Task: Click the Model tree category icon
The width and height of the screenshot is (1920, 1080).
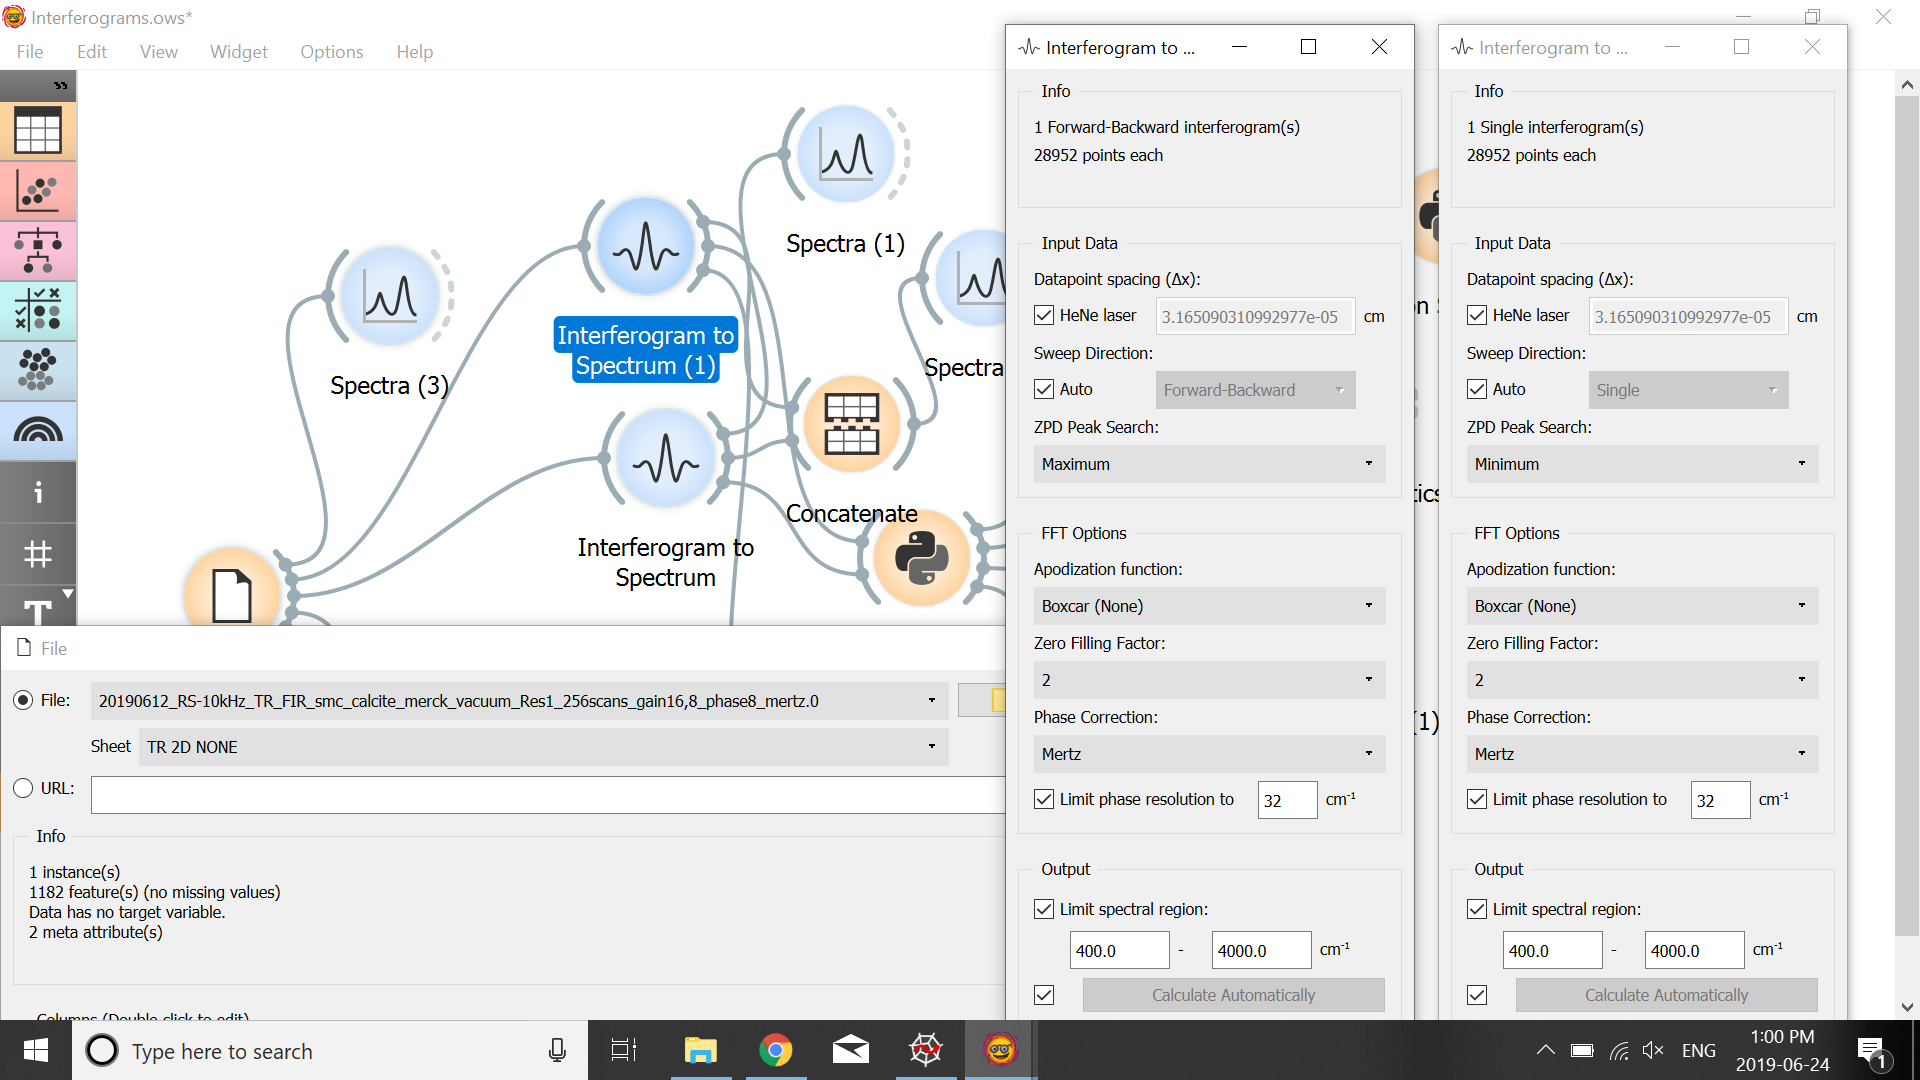Action: [x=38, y=250]
